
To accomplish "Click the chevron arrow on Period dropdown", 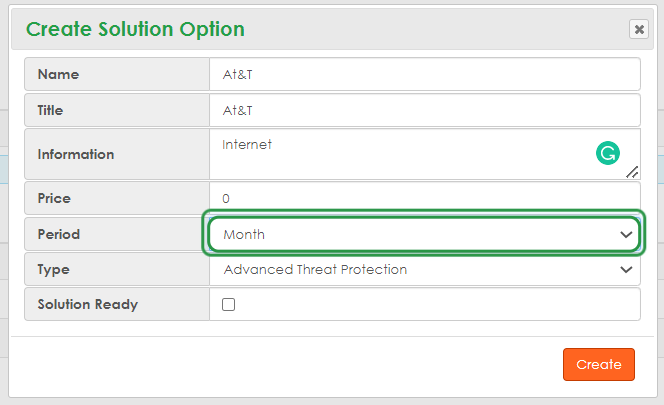I will (x=627, y=234).
